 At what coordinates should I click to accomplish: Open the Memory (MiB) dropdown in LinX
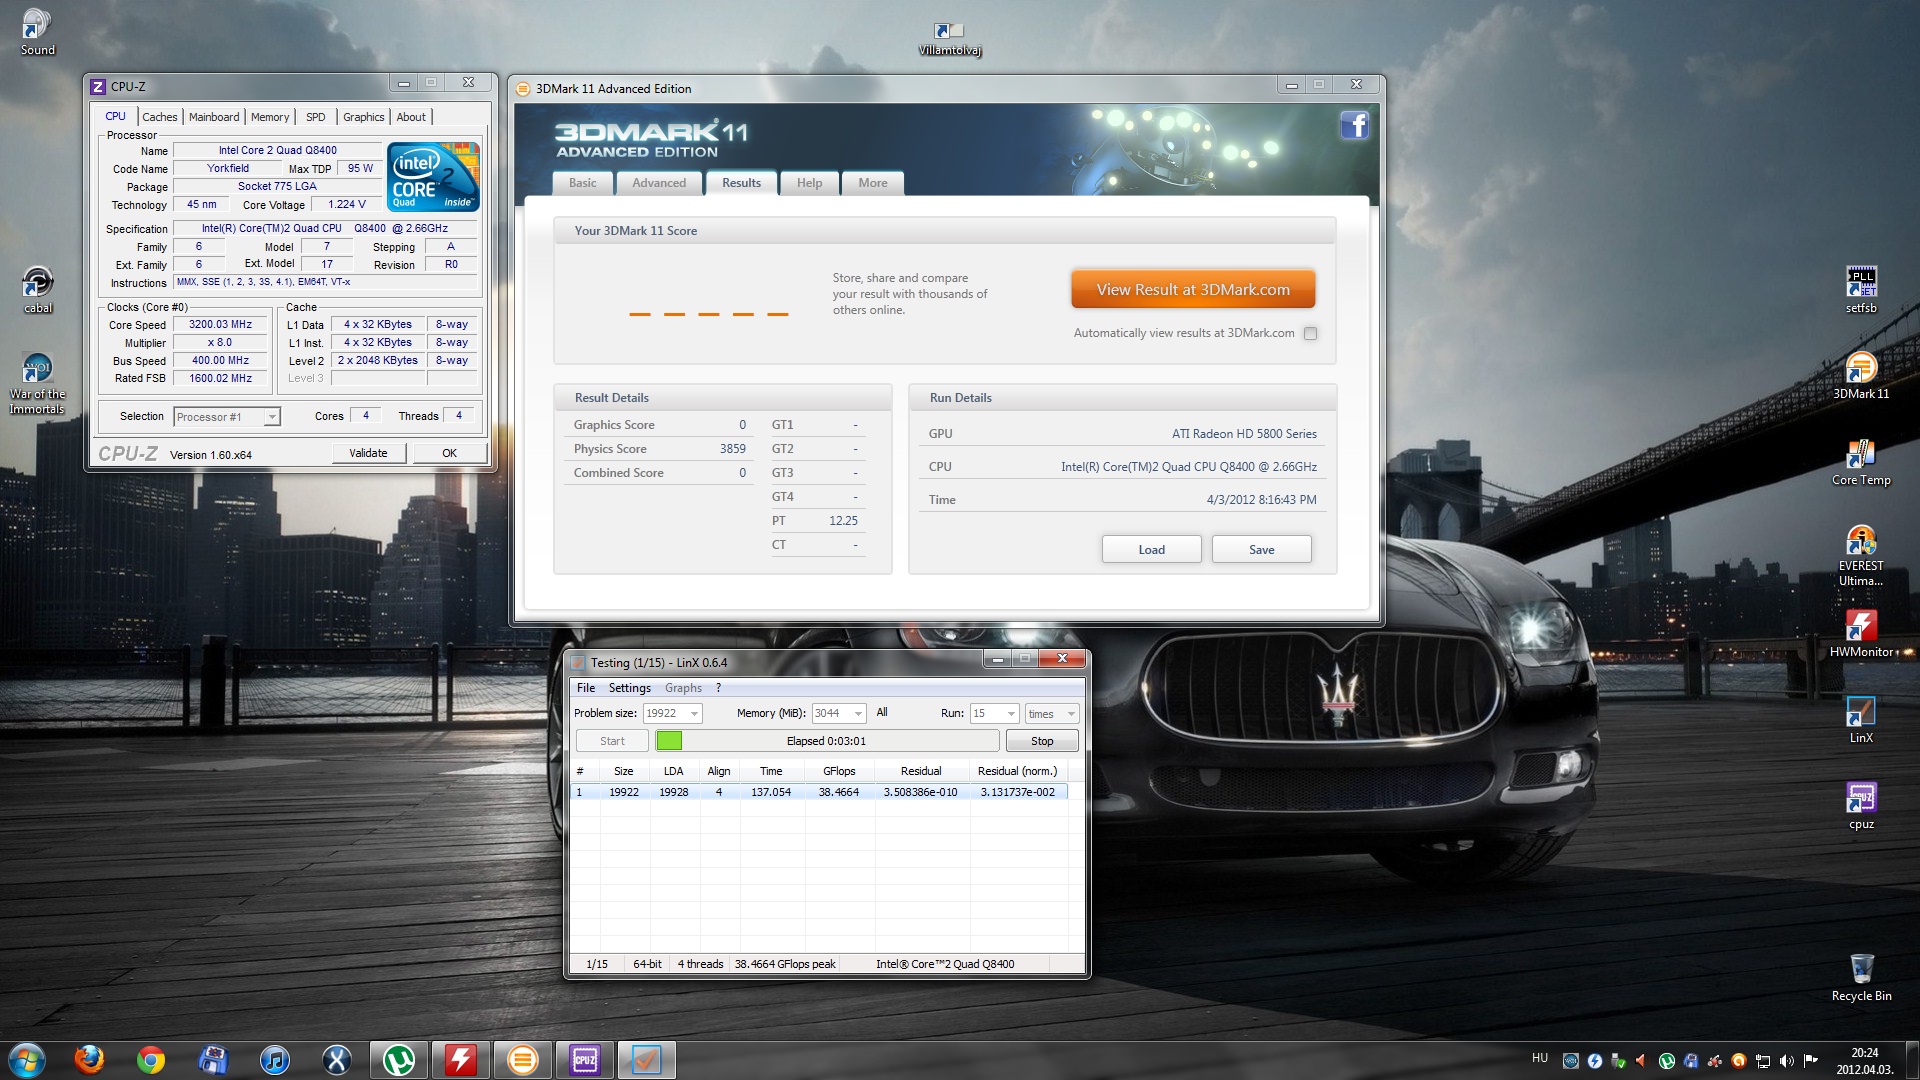pos(838,714)
